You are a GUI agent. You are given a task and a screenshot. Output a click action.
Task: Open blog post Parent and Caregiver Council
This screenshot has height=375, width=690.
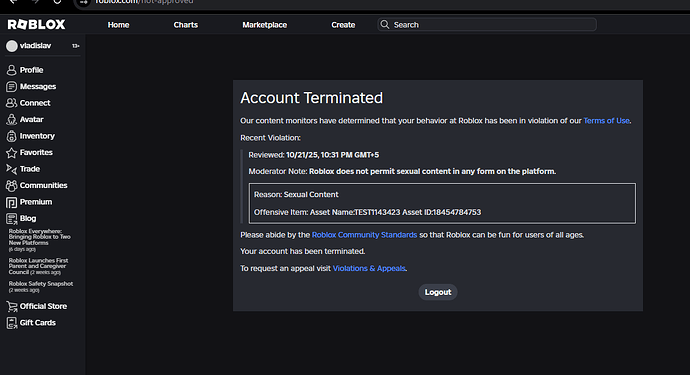tap(38, 266)
